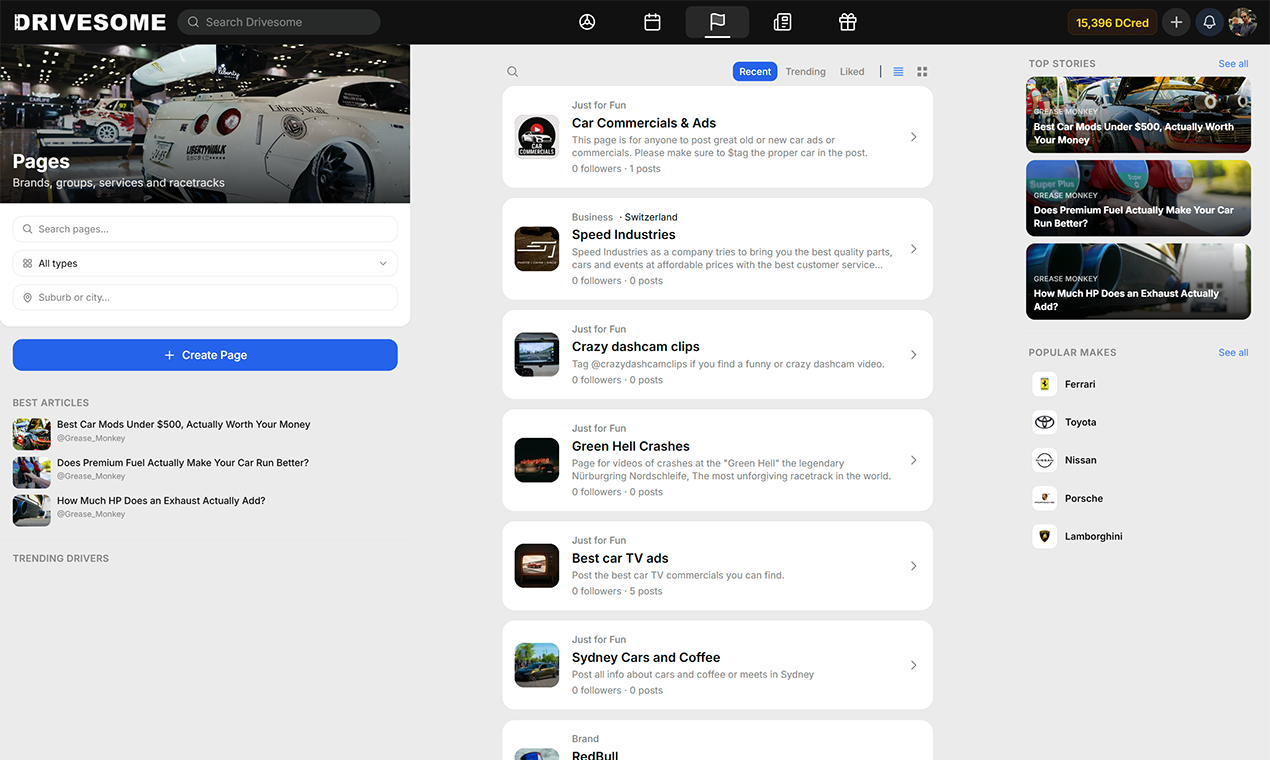Click the Switzerland location label
Screen dimensions: 1270x760
click(651, 217)
